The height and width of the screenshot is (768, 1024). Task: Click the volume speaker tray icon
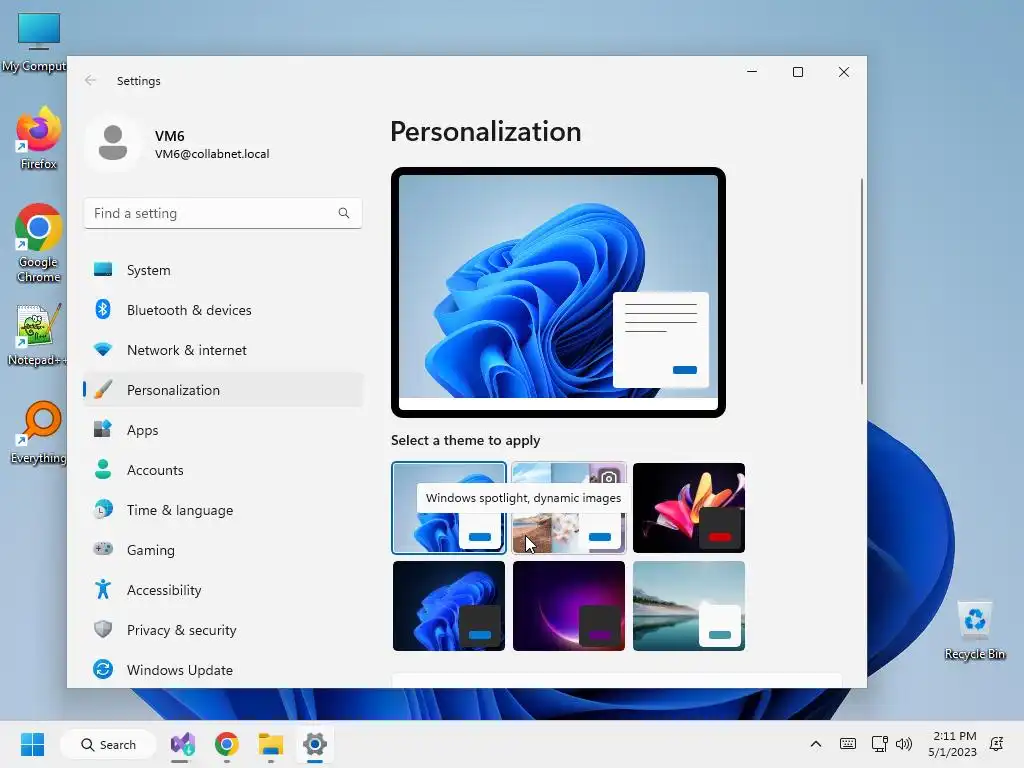904,744
